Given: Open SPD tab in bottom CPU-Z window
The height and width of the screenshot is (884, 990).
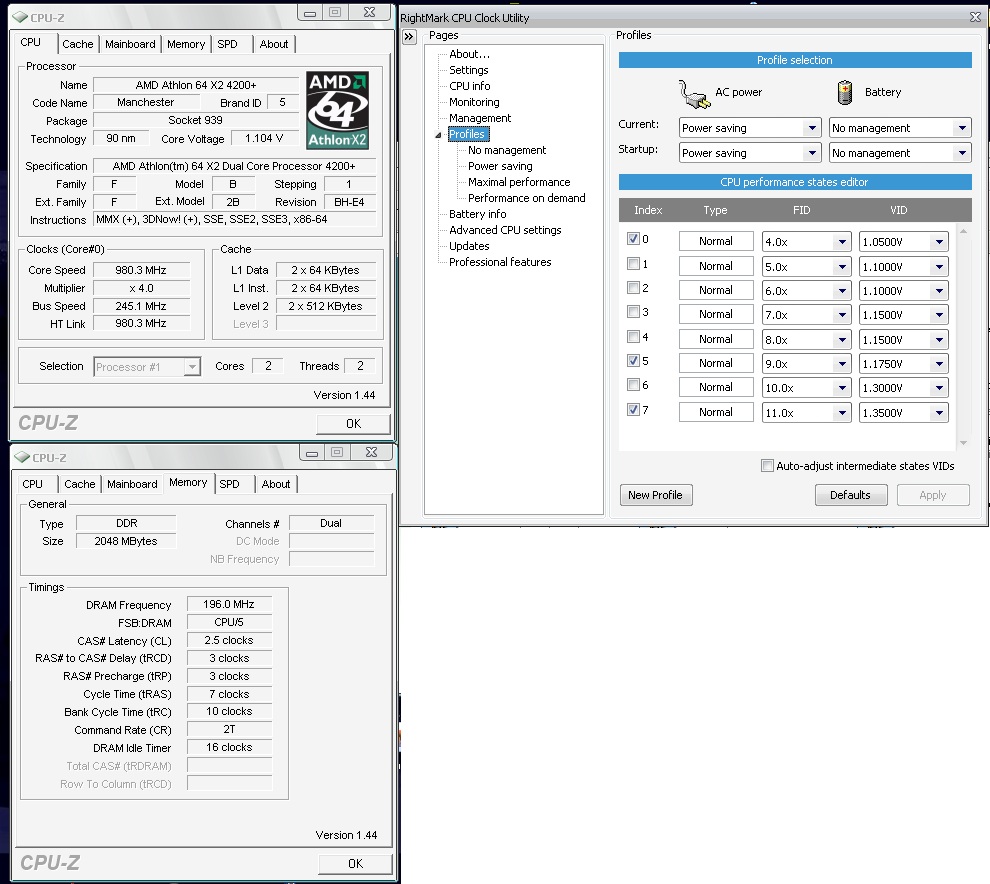Looking at the screenshot, I should pos(229,484).
